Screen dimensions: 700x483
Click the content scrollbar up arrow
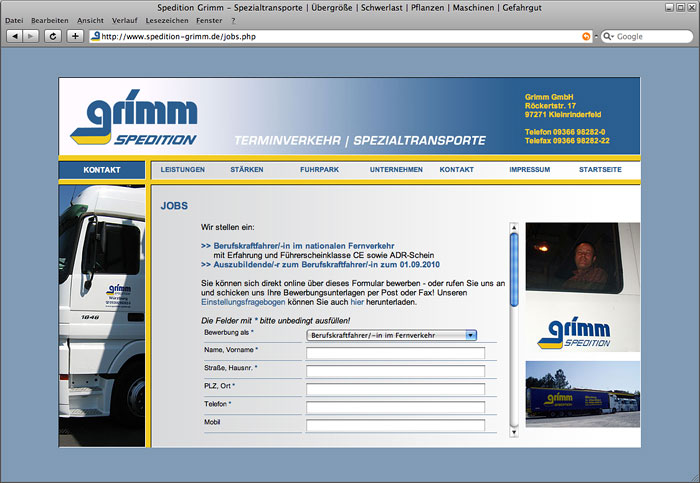pos(514,228)
